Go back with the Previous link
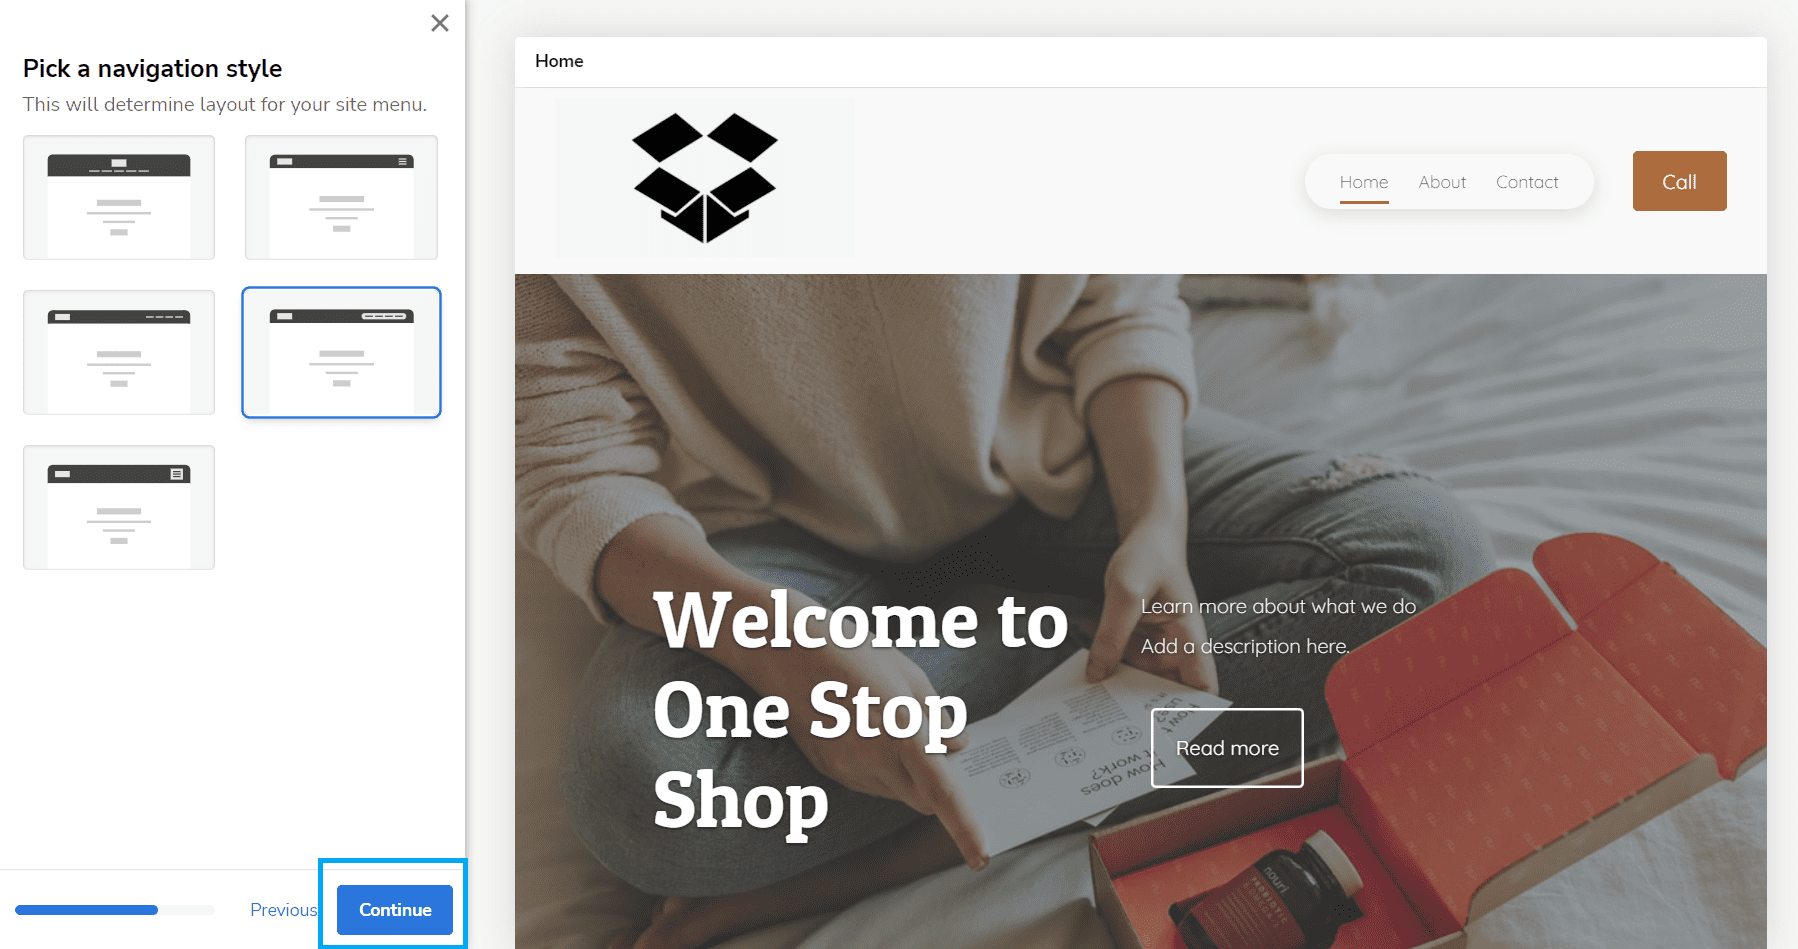The width and height of the screenshot is (1798, 949). point(283,910)
